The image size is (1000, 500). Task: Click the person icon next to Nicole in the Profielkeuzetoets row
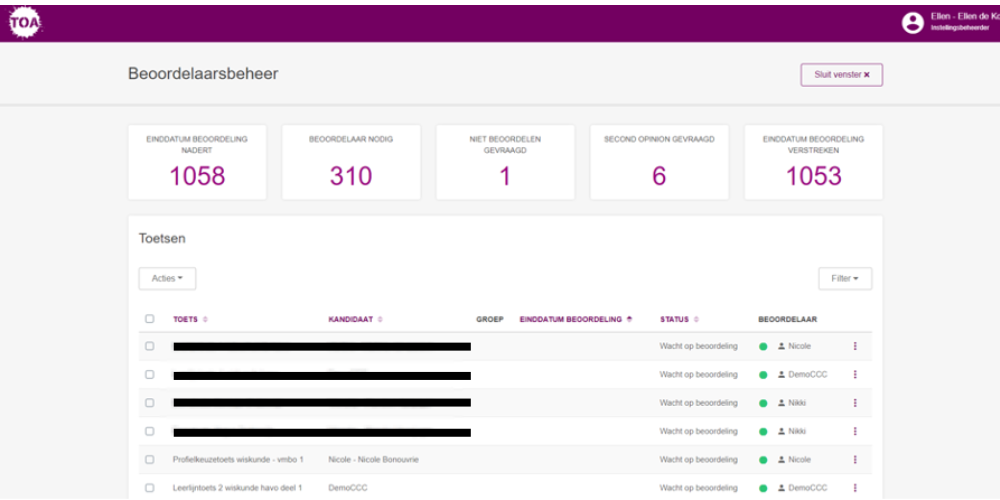pos(781,459)
